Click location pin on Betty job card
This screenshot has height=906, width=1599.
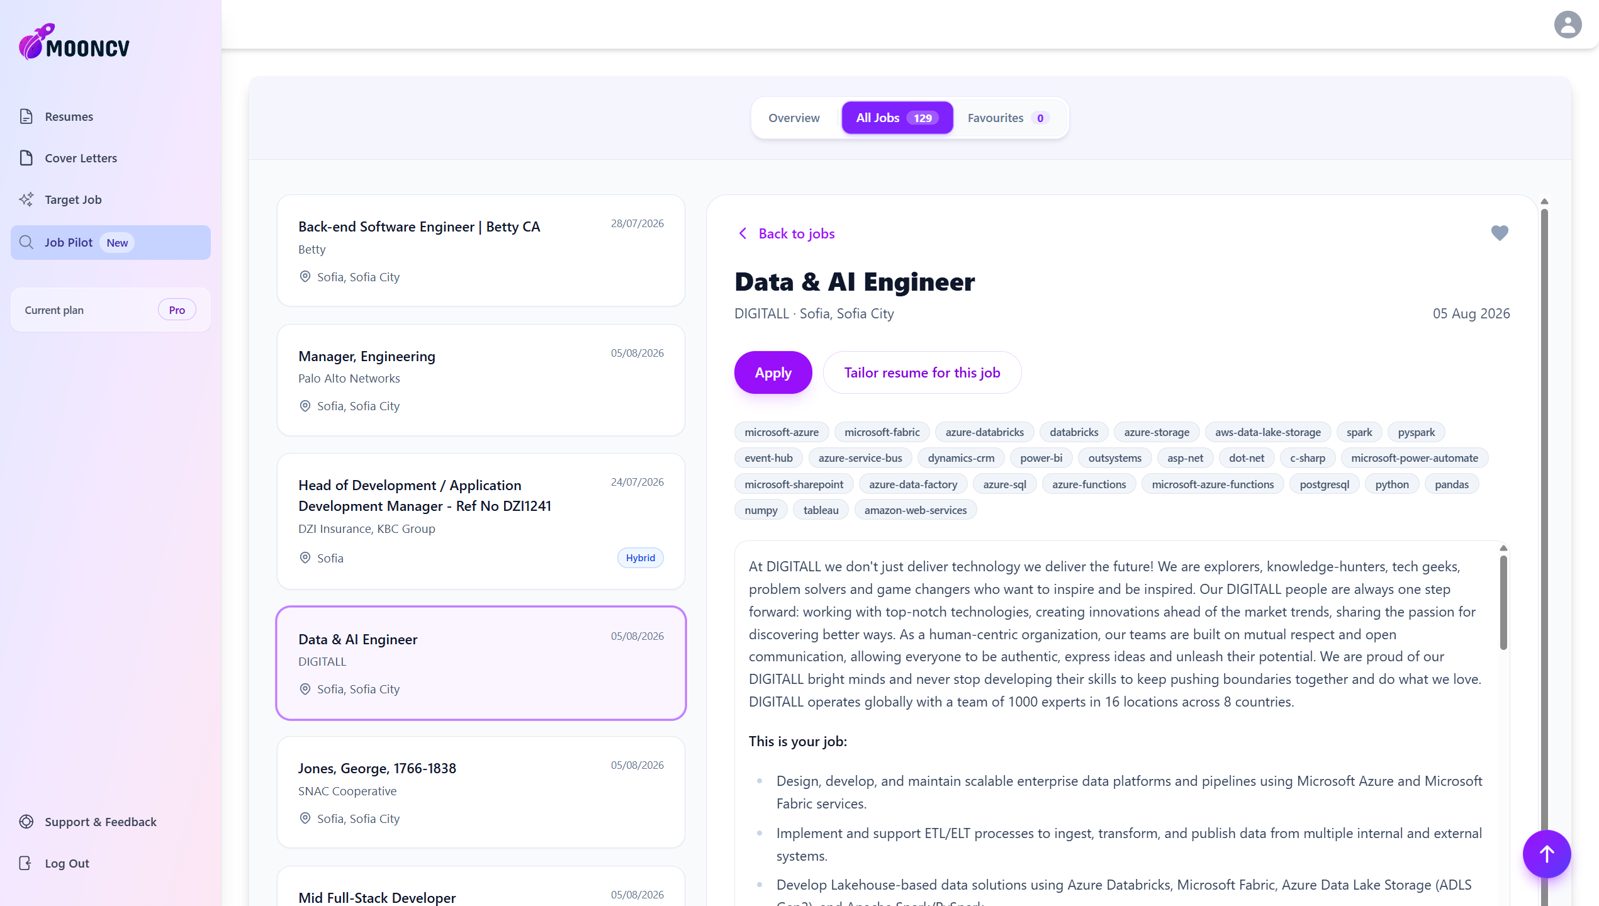pyautogui.click(x=305, y=277)
